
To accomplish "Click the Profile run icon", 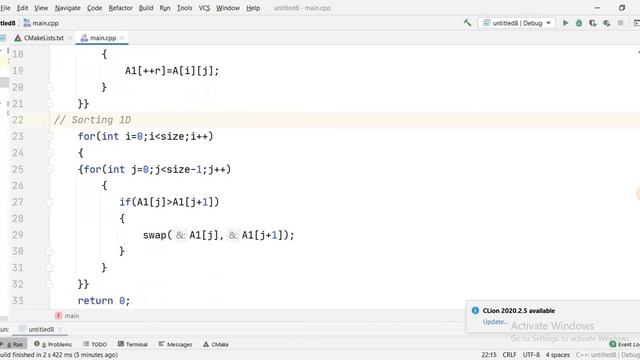I will click(x=607, y=23).
